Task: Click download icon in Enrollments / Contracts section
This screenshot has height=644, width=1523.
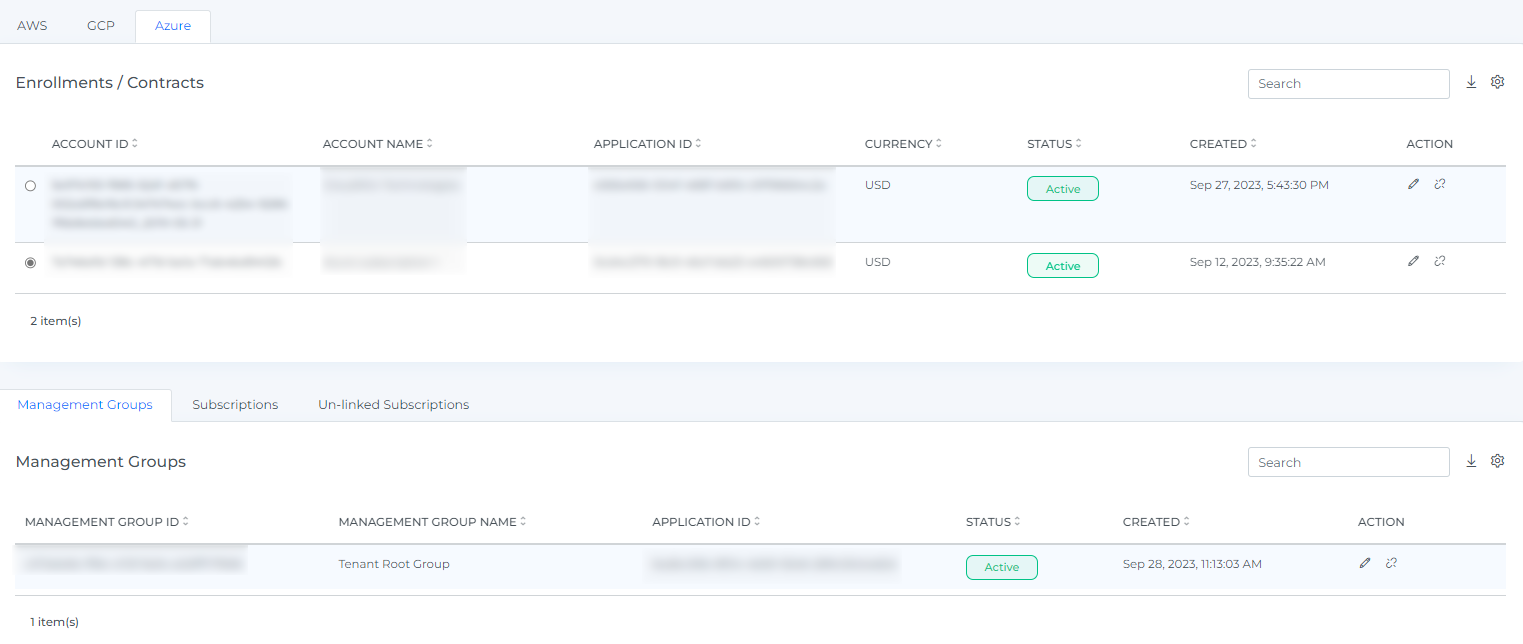Action: point(1471,83)
